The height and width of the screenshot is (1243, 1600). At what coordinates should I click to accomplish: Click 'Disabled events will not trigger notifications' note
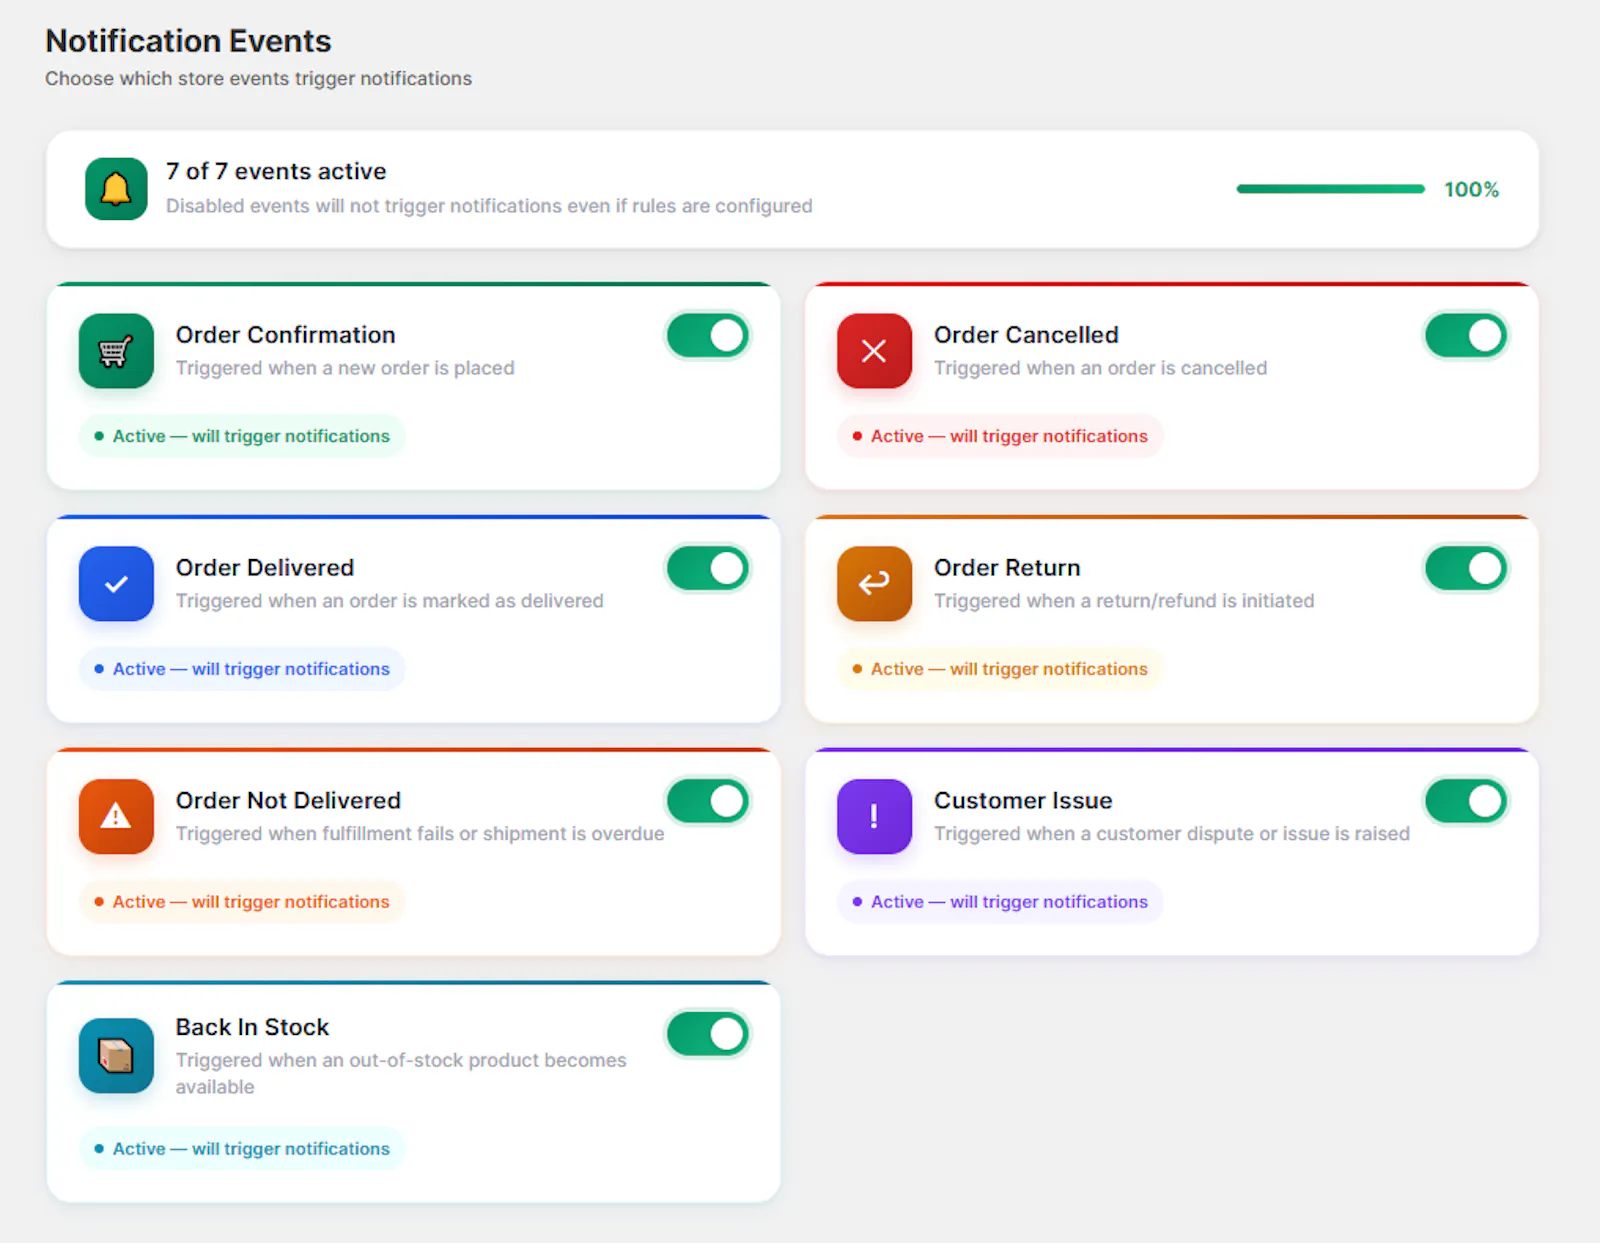[x=489, y=206]
